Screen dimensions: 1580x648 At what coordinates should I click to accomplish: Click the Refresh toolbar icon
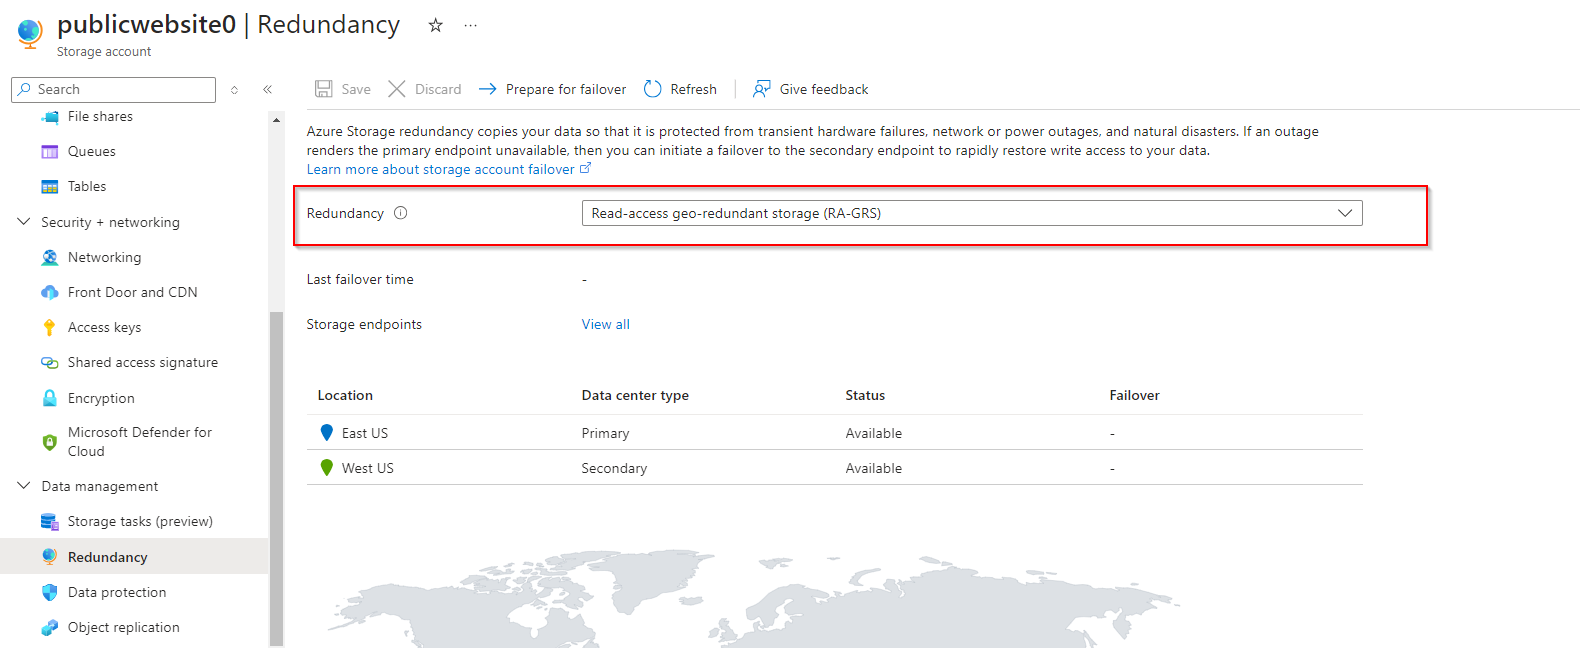[x=653, y=89]
